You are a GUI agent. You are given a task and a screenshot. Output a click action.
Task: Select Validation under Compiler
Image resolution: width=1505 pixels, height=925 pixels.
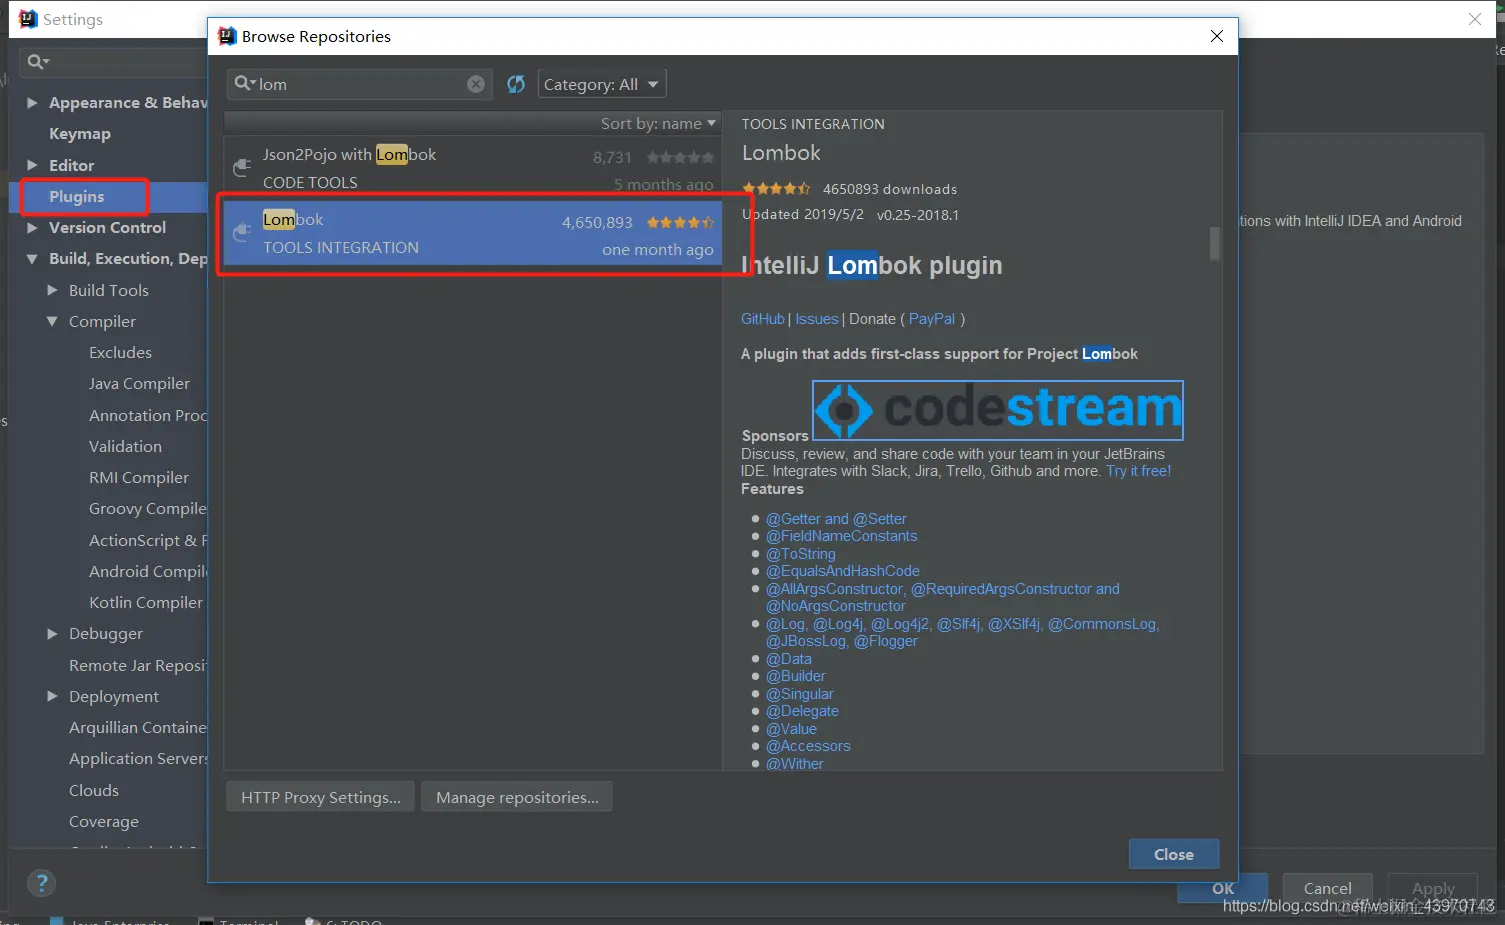(125, 446)
